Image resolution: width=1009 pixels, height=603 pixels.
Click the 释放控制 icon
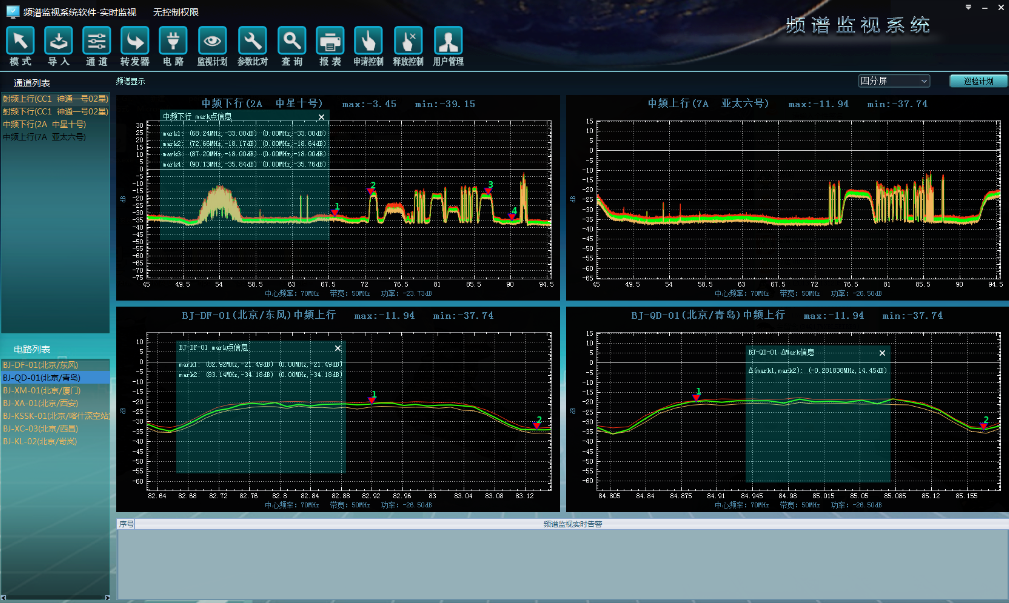pos(408,41)
